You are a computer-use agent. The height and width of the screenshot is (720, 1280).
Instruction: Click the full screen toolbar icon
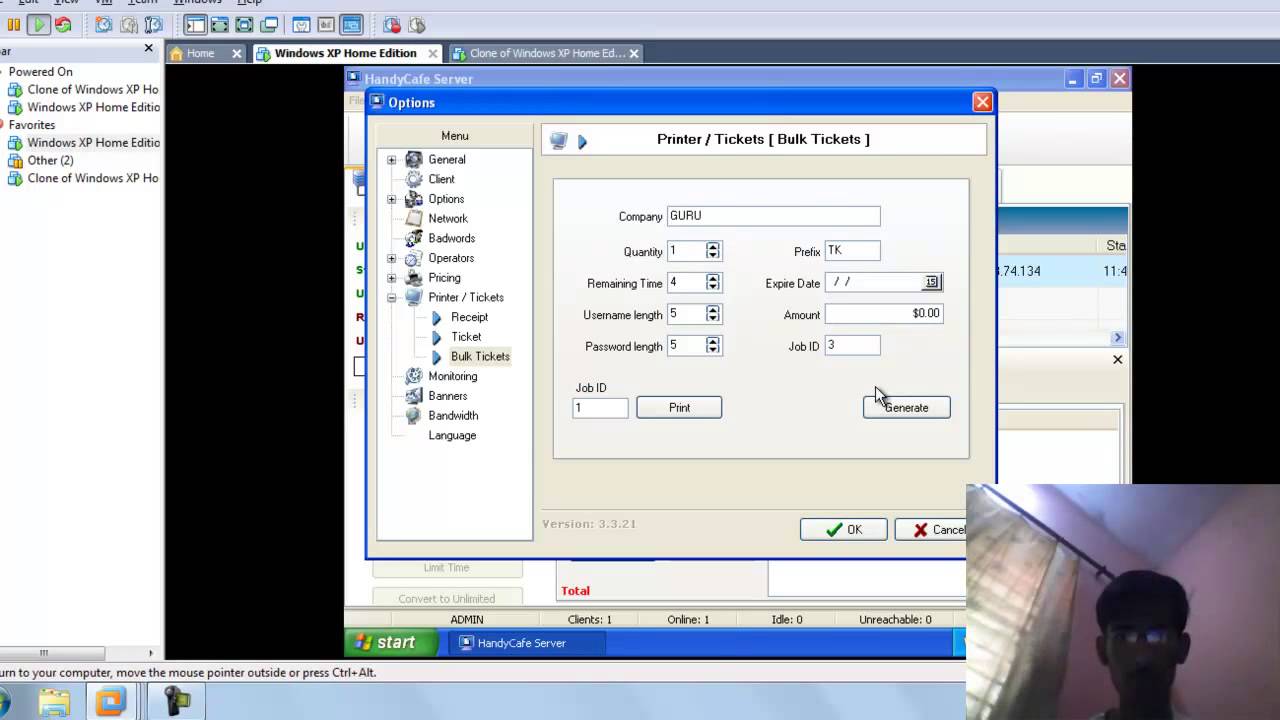tap(244, 25)
